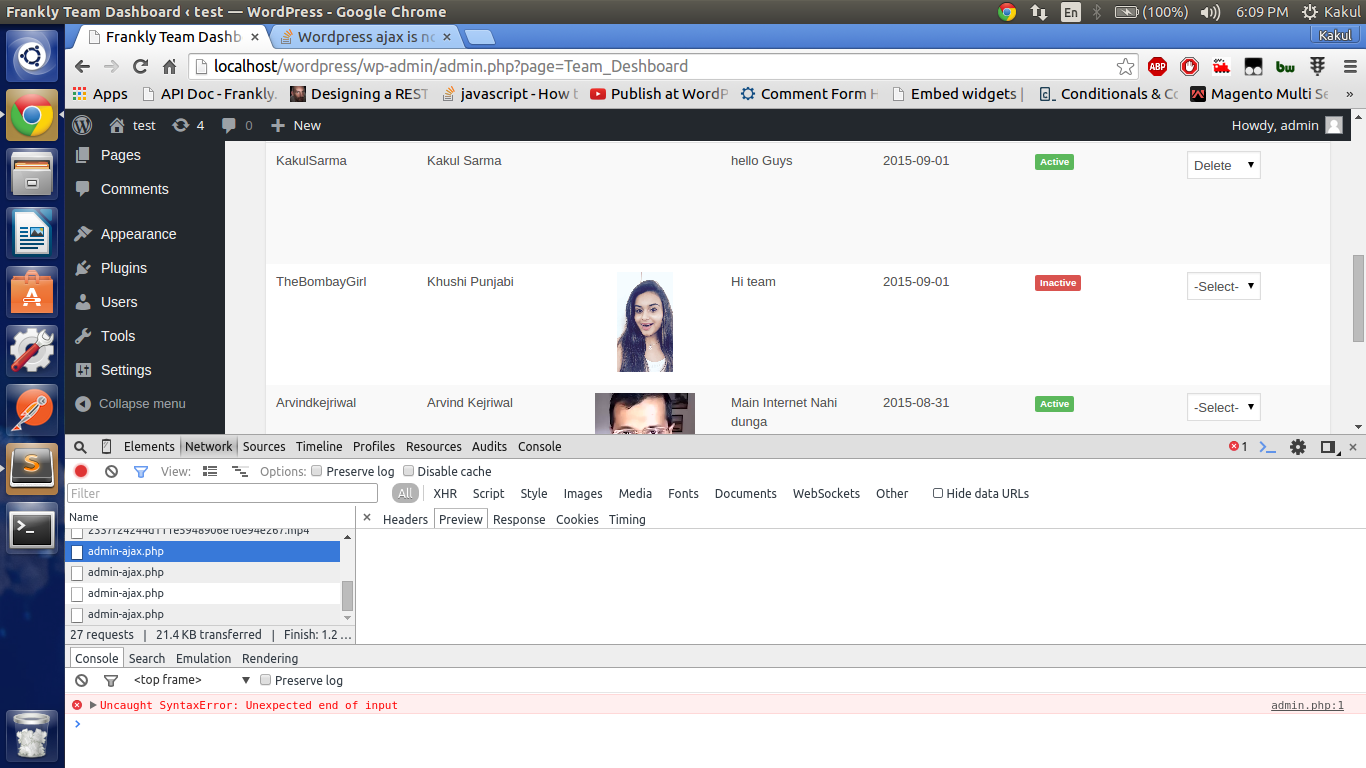Screen dimensions: 1366x768
Task: Open the -Select- dropdown for TheBombayGirl
Action: click(x=1223, y=286)
